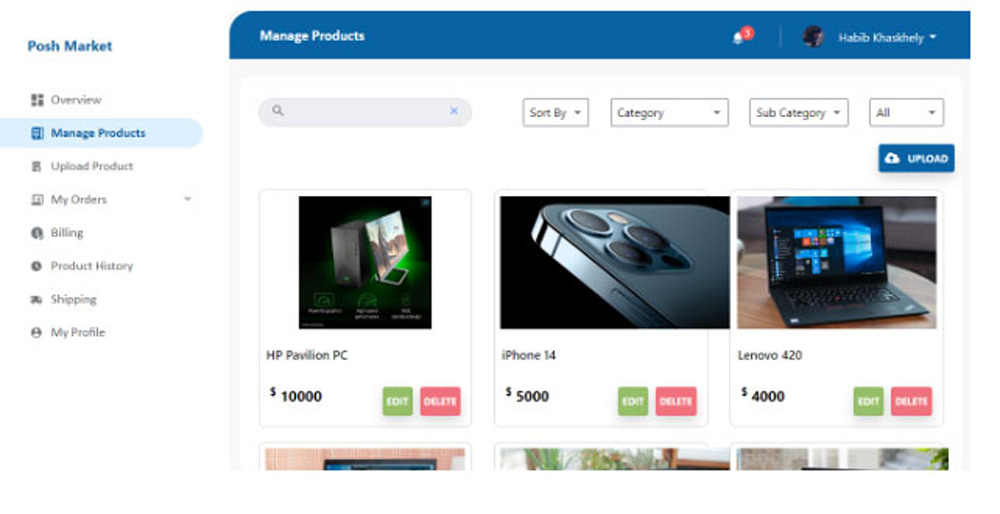1000x514 pixels.
Task: Click the Manage Products header title
Action: coord(312,36)
